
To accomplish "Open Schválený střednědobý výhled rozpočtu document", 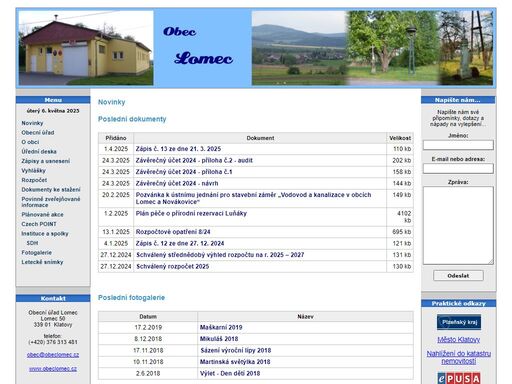I will tap(220, 255).
